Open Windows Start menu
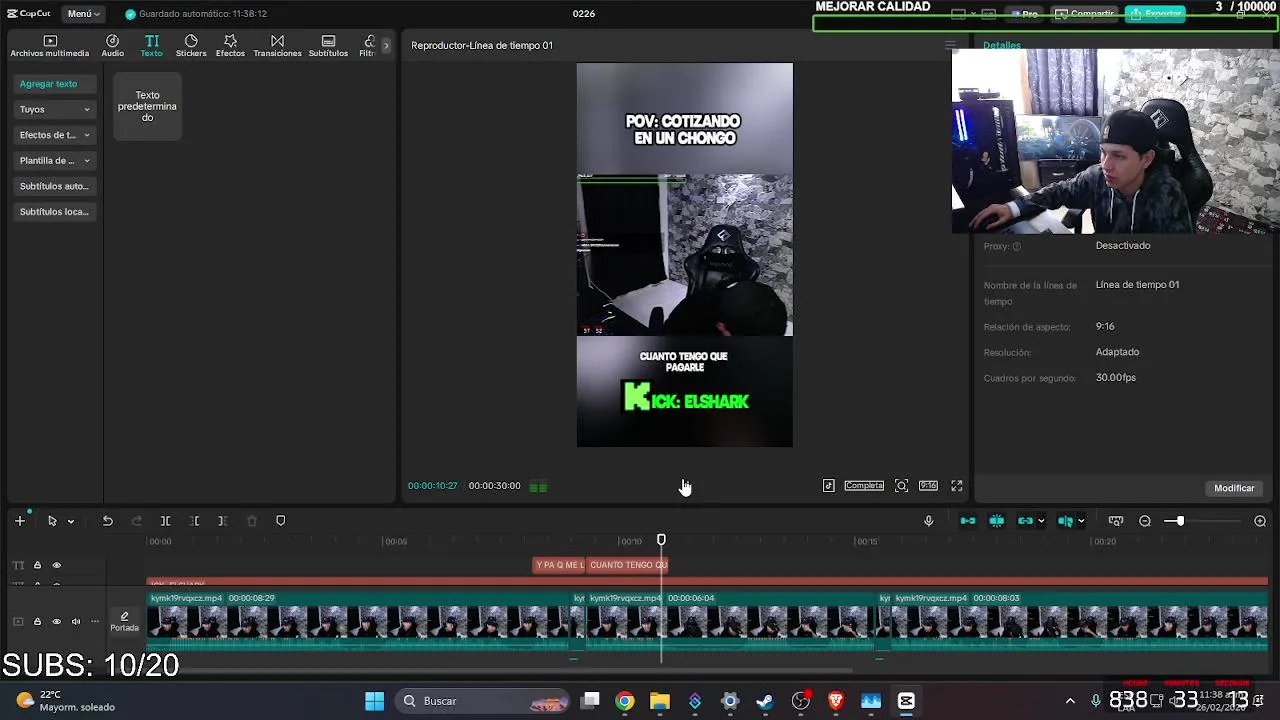Viewport: 1280px width, 720px height. (x=375, y=701)
